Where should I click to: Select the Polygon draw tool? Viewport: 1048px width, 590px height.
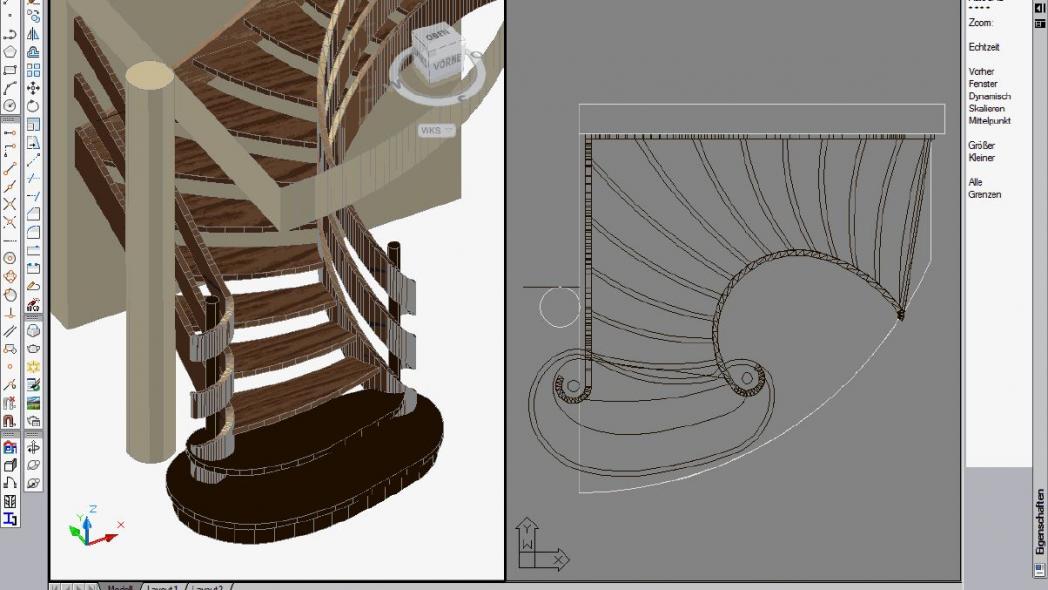[10, 52]
